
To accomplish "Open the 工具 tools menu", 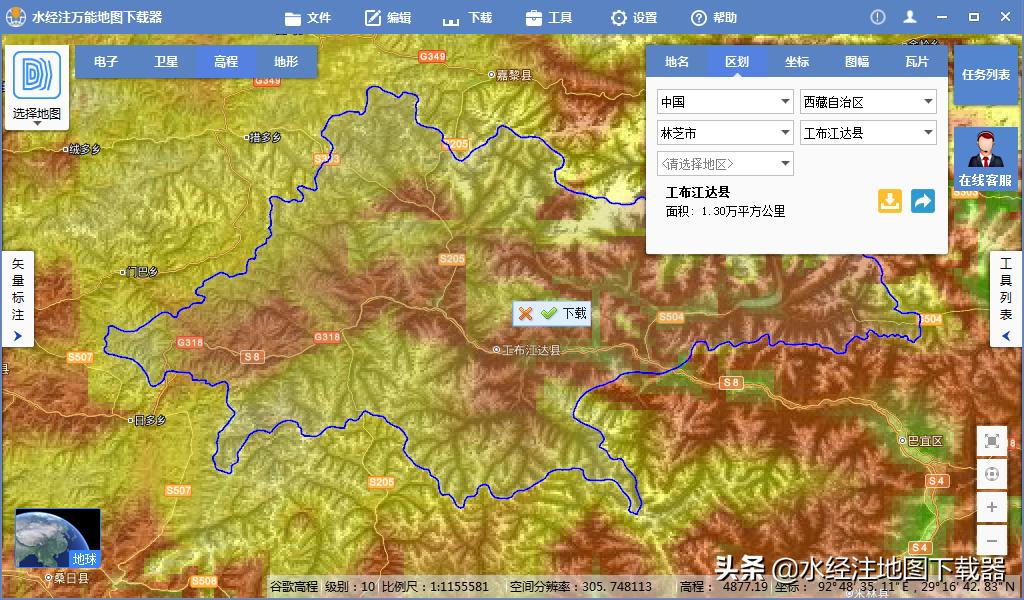I will click(x=549, y=16).
